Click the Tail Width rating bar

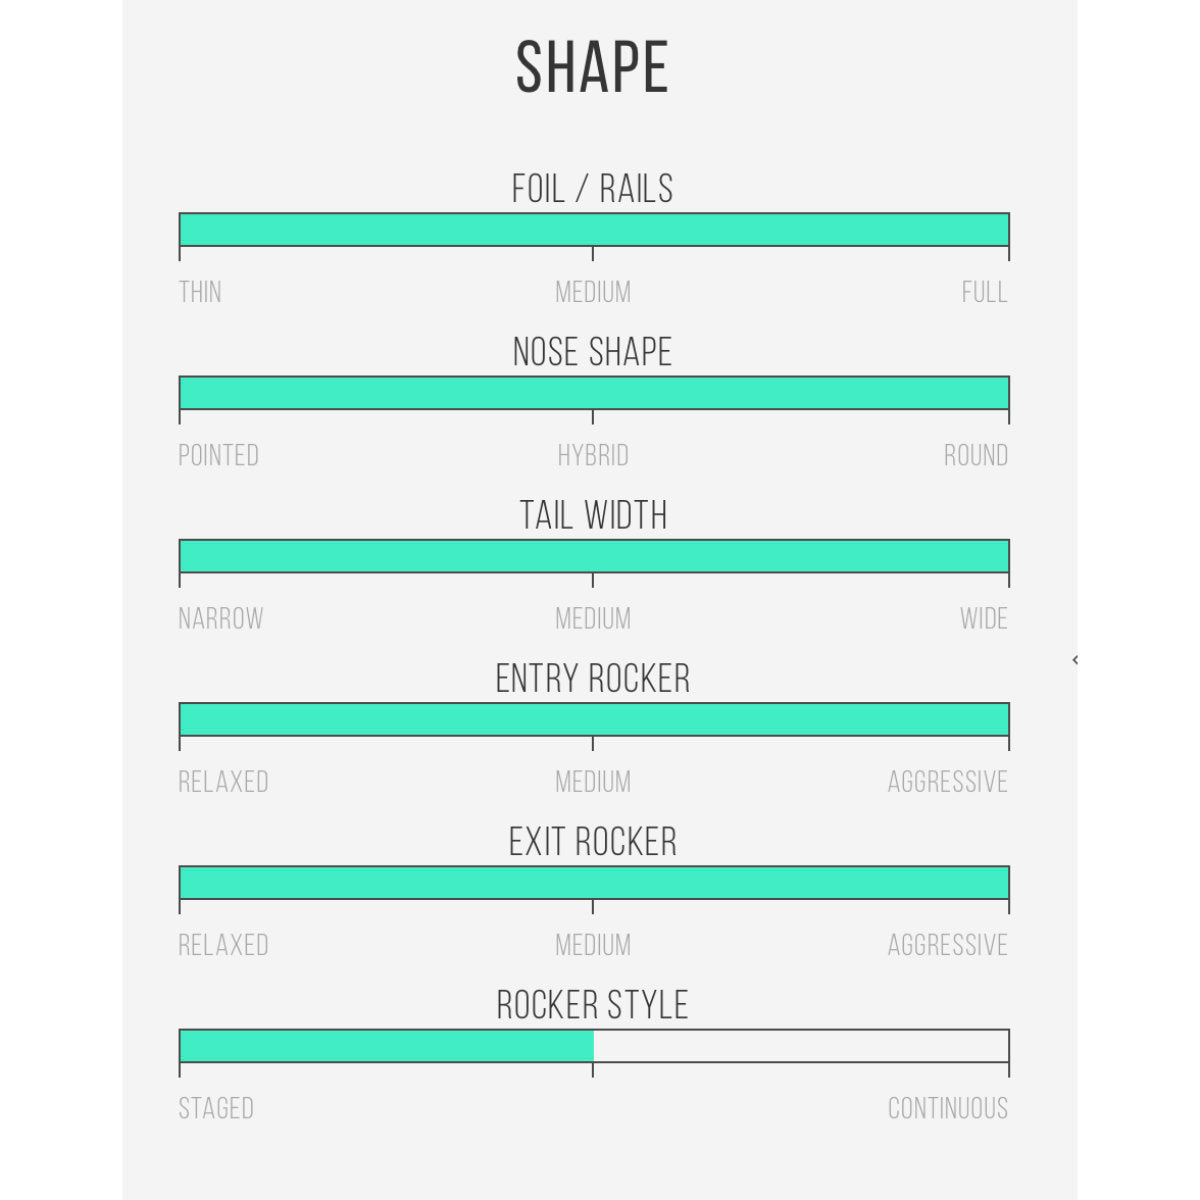tap(593, 556)
